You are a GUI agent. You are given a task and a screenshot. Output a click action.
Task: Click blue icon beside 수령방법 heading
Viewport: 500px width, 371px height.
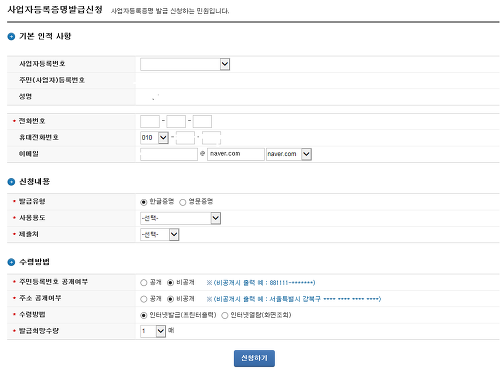pyautogui.click(x=11, y=262)
